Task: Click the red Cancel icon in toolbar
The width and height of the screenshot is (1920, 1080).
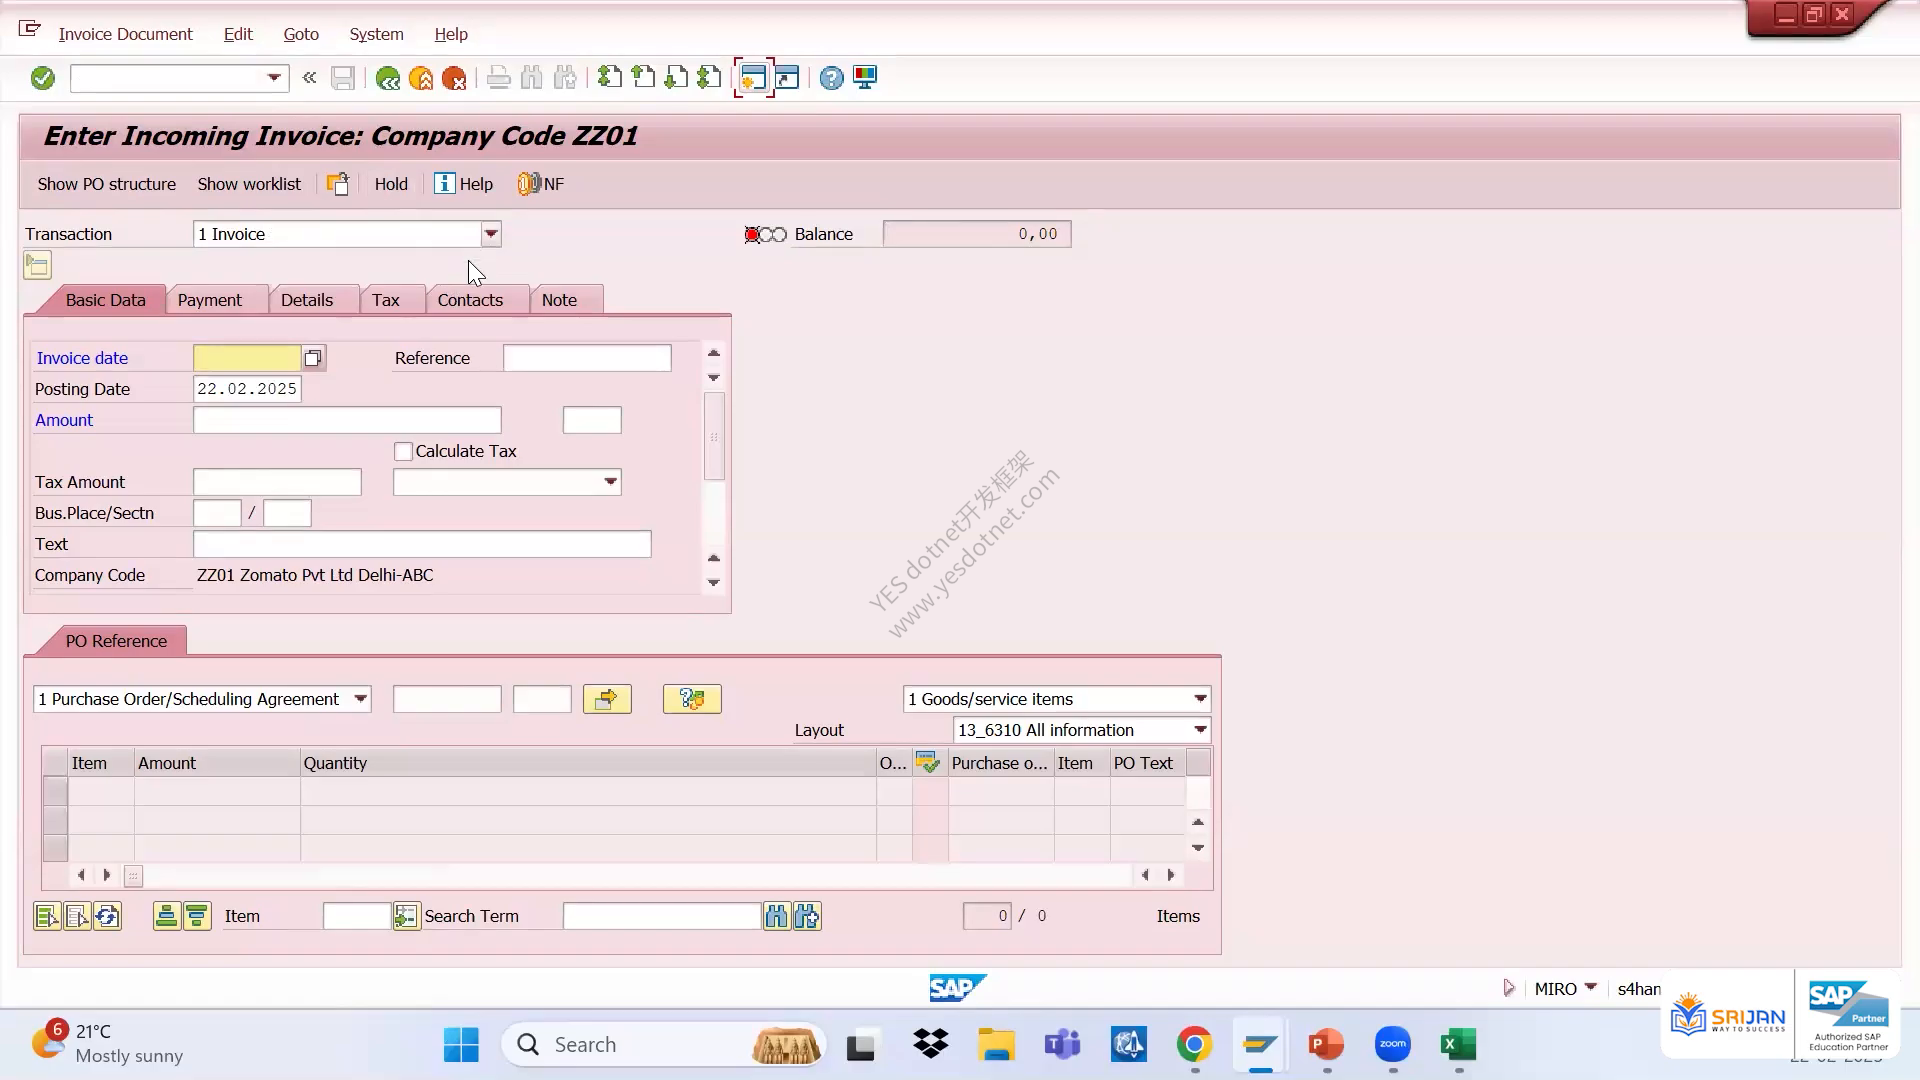Action: click(x=454, y=78)
